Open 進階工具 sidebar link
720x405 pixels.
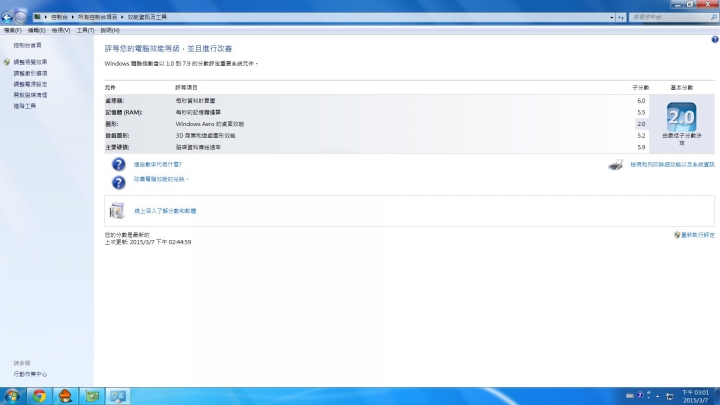pos(25,106)
